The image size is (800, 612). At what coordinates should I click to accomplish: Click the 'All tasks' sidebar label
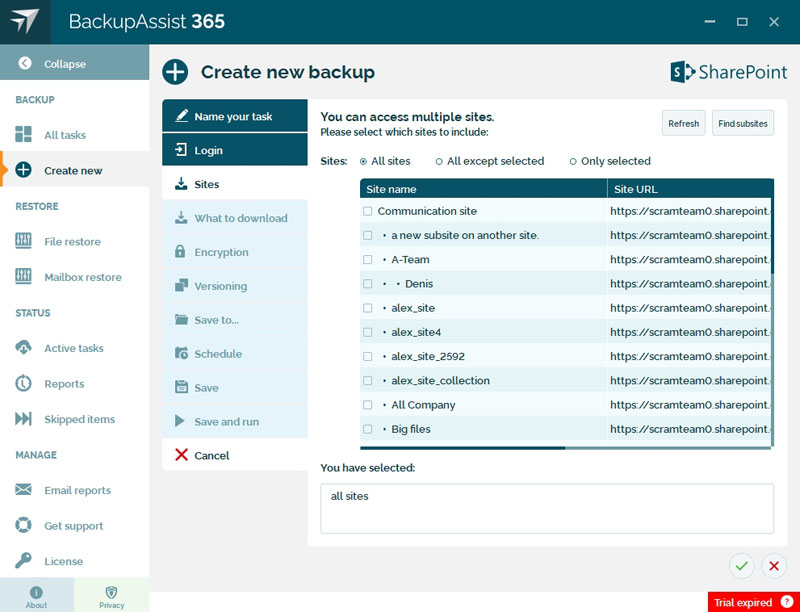coord(65,135)
